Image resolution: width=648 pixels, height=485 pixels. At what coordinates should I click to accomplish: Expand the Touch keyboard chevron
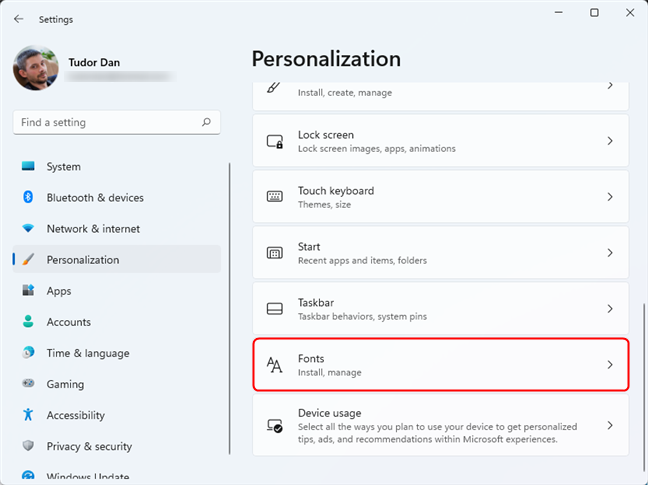coord(610,197)
